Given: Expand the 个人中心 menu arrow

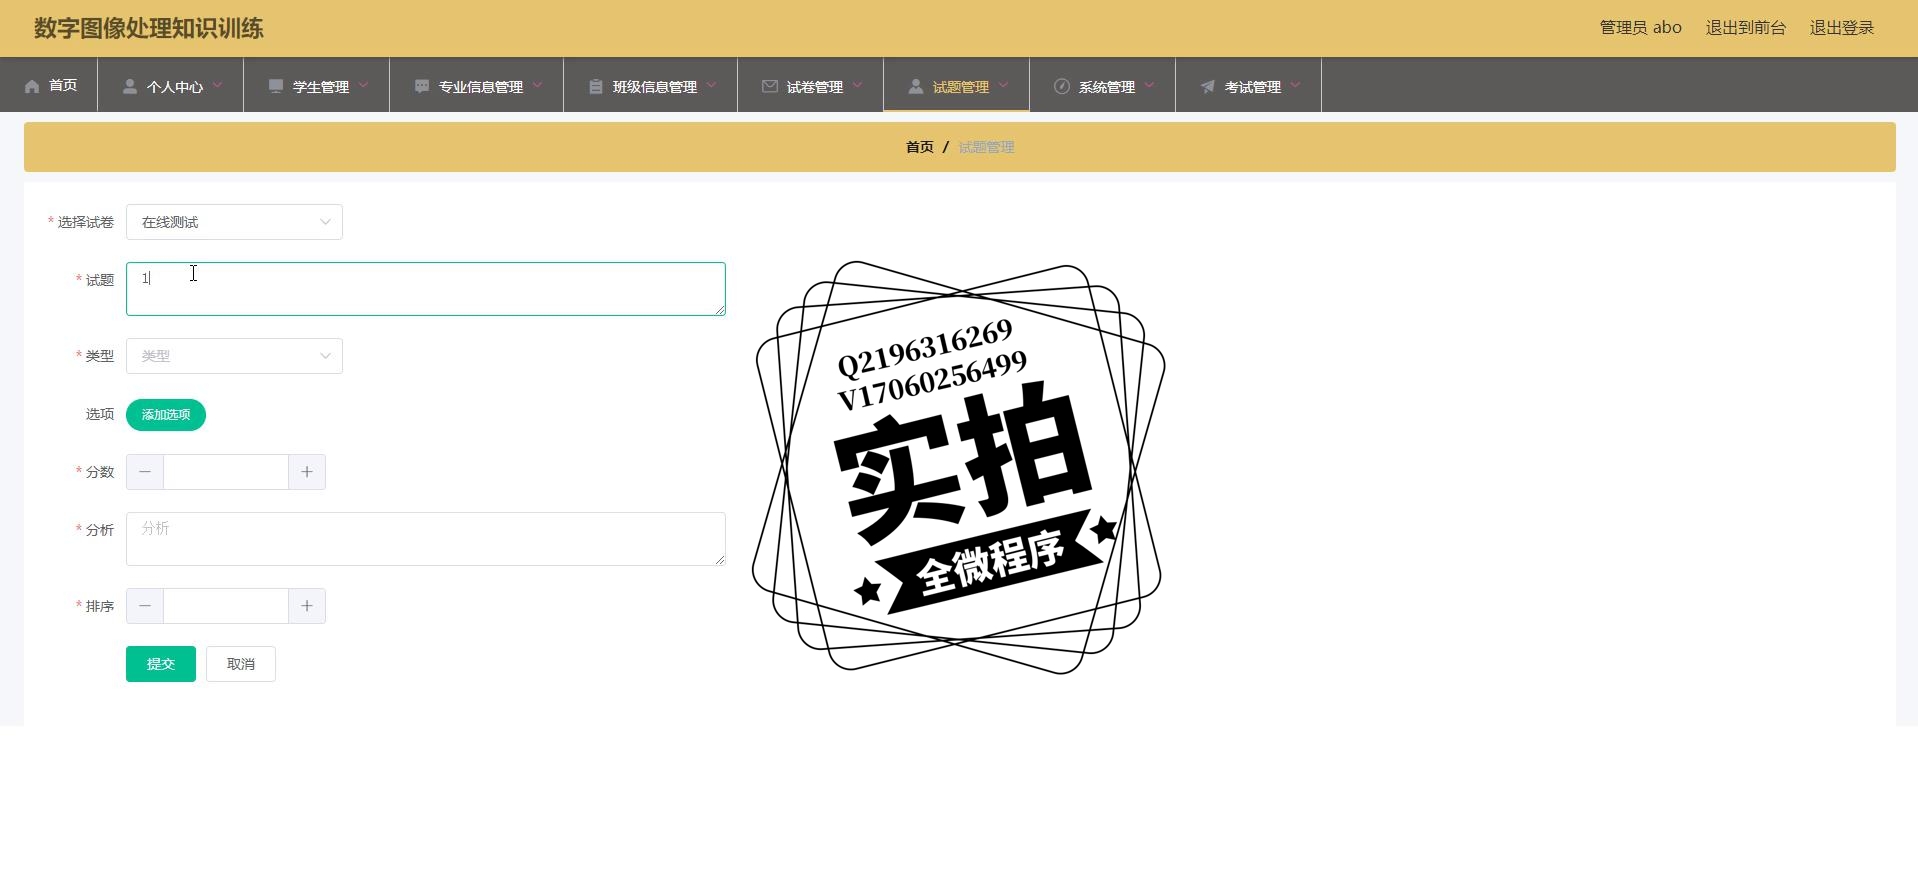Looking at the screenshot, I should click(217, 85).
